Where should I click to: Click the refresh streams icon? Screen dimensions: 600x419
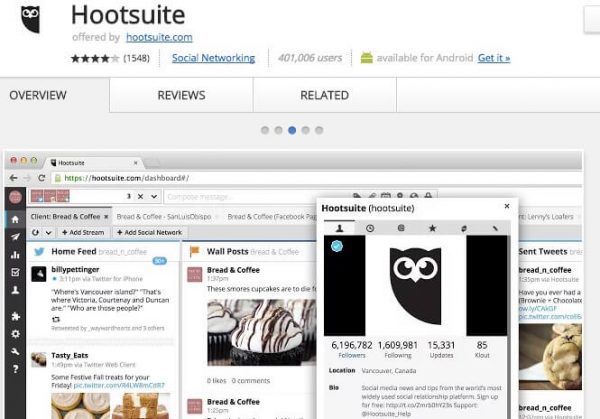coord(36,232)
